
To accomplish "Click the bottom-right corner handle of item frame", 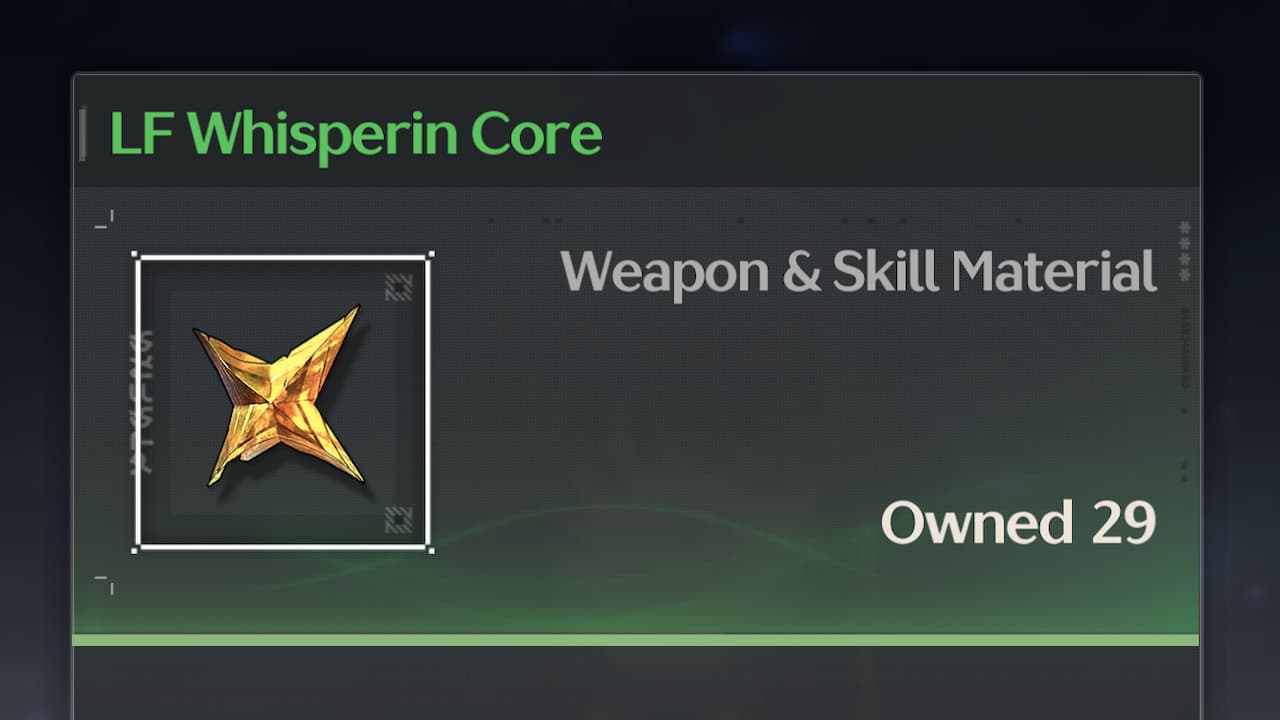I will coord(429,548).
